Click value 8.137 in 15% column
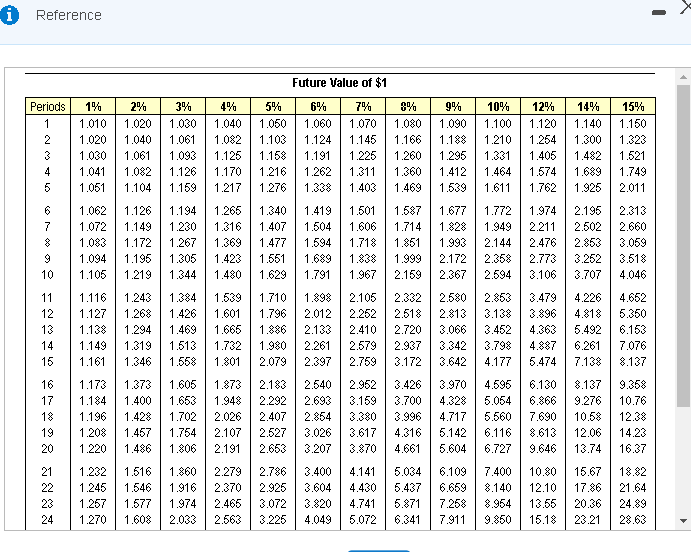 tap(632, 362)
